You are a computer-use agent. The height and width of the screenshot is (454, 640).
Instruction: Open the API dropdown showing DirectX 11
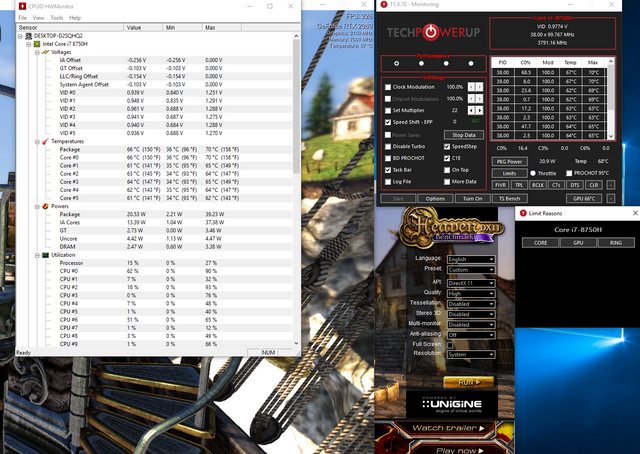click(x=471, y=283)
